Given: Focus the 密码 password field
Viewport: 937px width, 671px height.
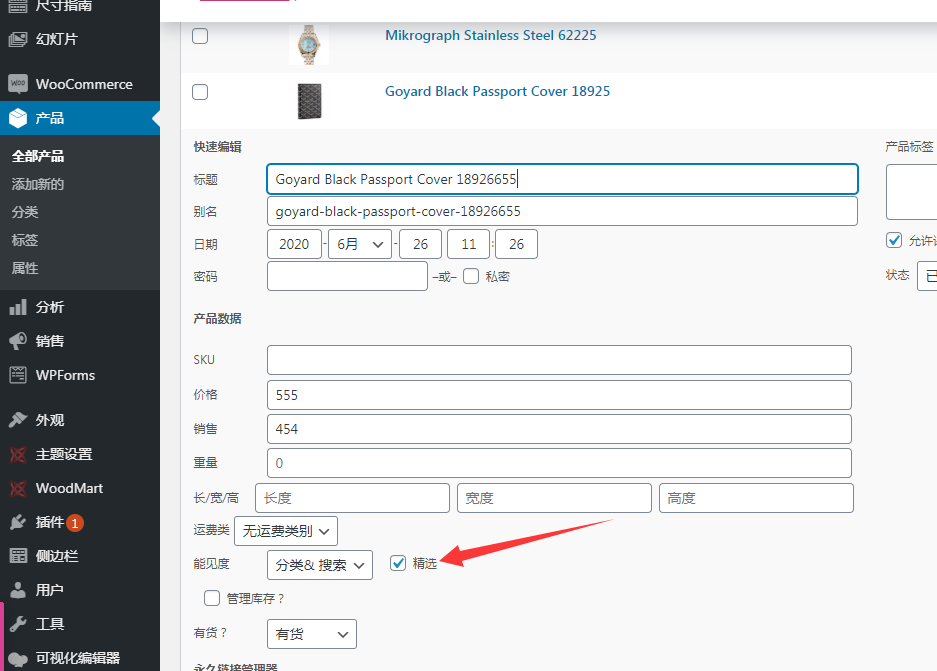Looking at the screenshot, I should pyautogui.click(x=347, y=276).
